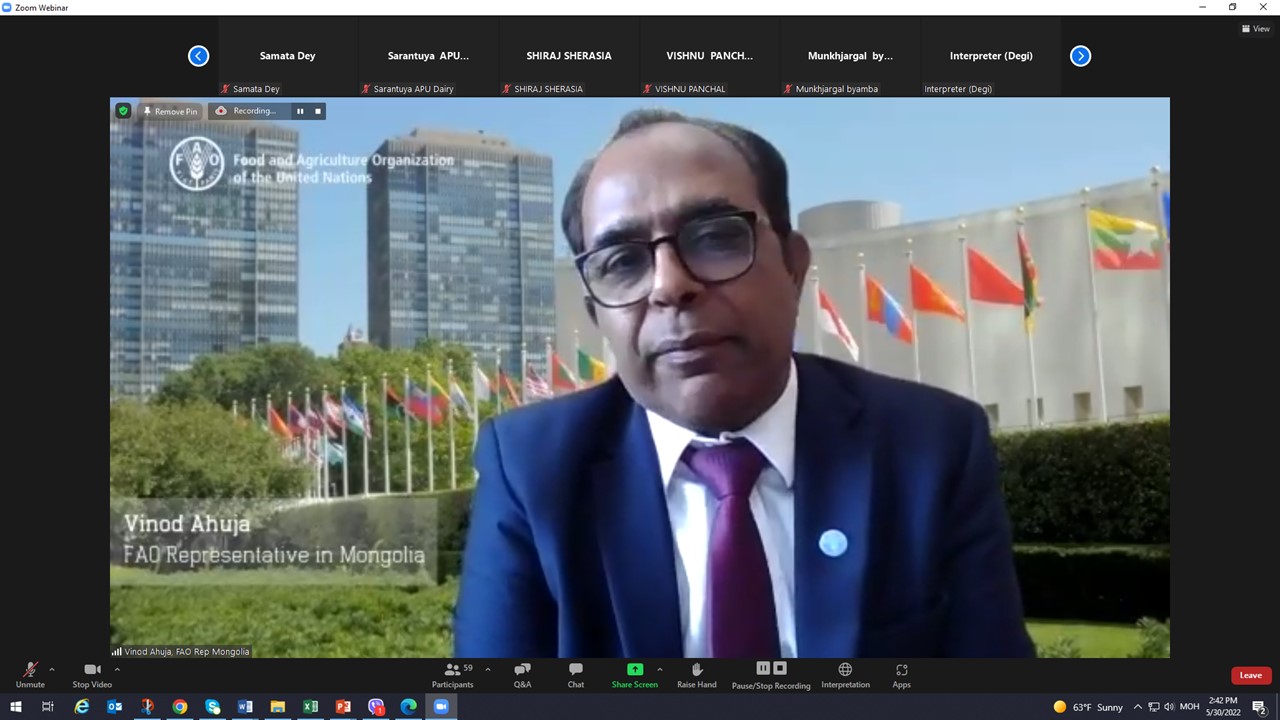
Task: Stop the video camera
Action: pyautogui.click(x=92, y=675)
